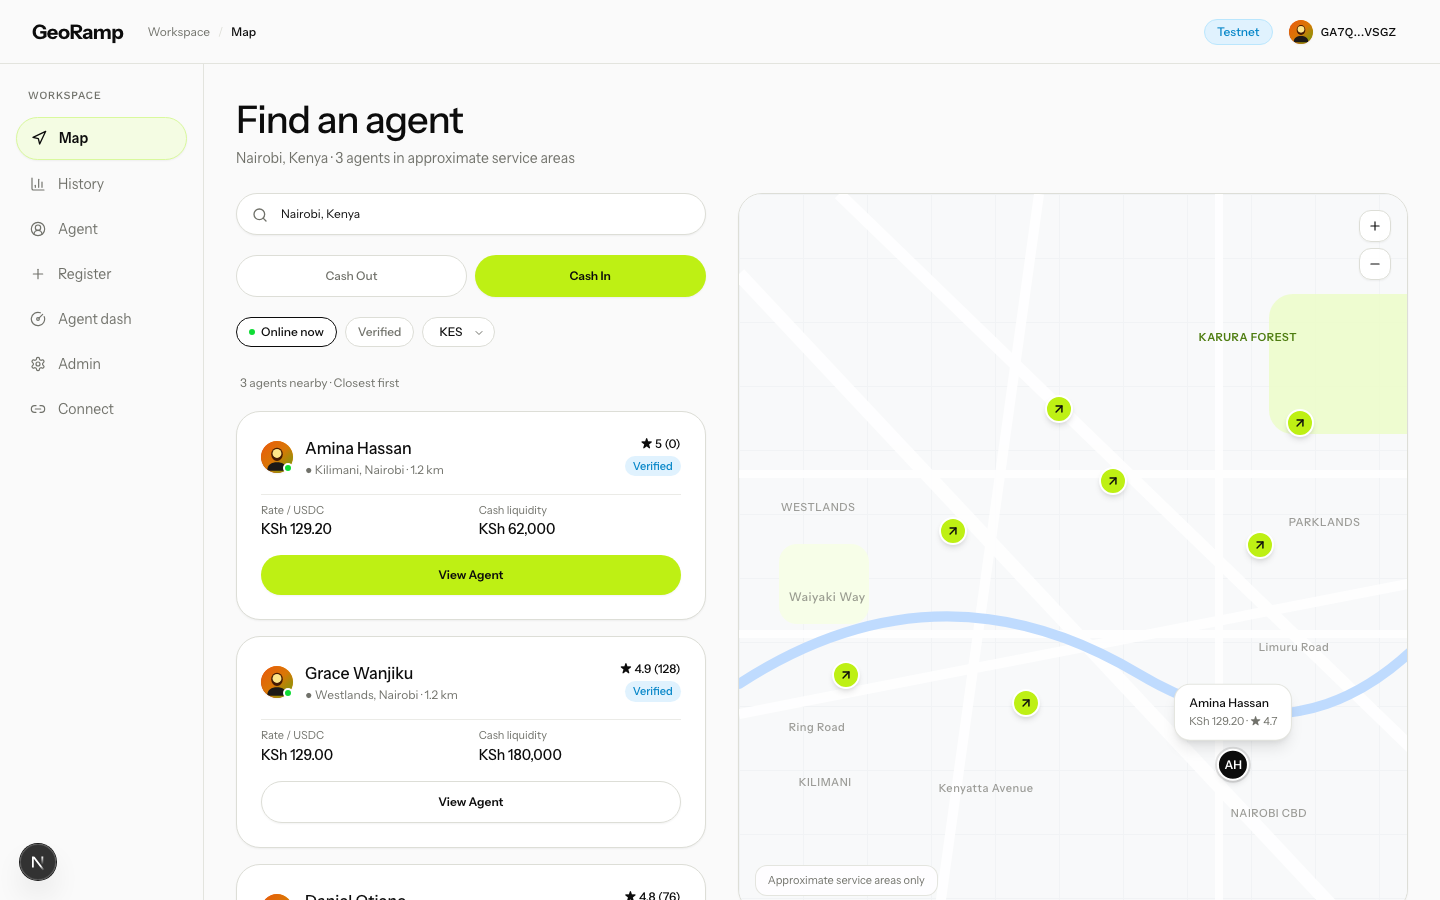The height and width of the screenshot is (900, 1440).
Task: Zoom in on the map
Action: click(1375, 226)
